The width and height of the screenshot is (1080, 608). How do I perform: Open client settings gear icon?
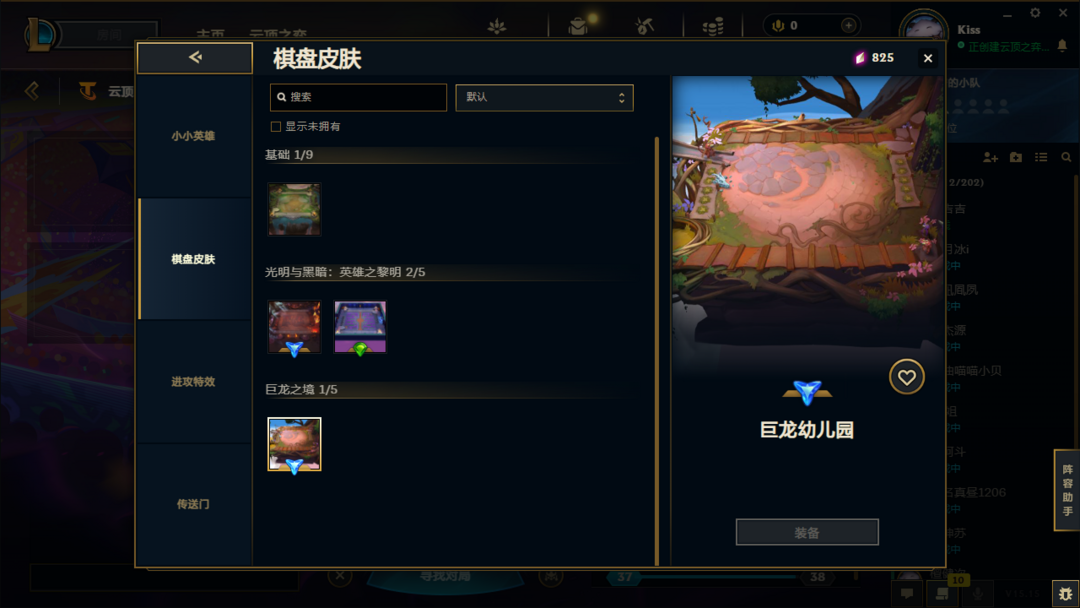[x=1035, y=13]
